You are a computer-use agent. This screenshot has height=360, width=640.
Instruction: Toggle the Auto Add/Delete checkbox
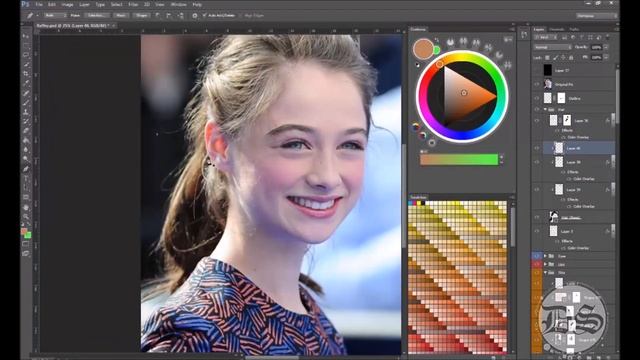coord(204,16)
